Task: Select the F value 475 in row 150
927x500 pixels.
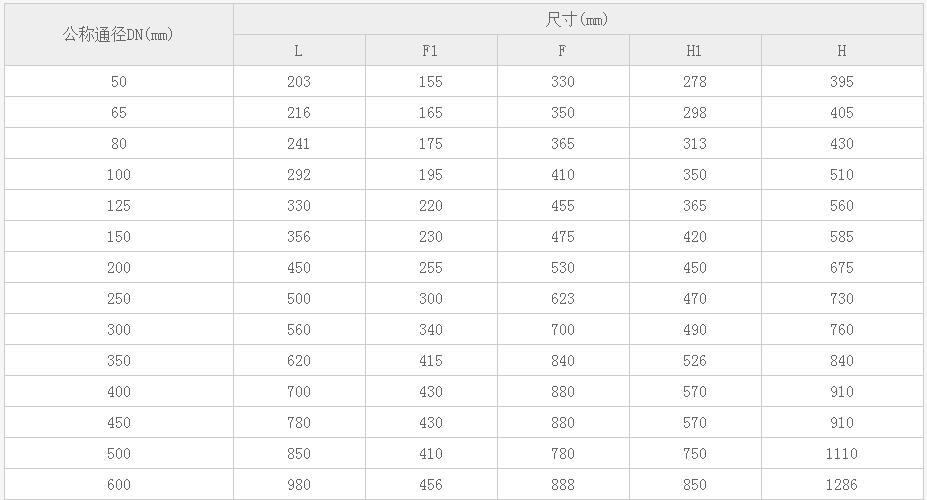Action: [x=563, y=237]
